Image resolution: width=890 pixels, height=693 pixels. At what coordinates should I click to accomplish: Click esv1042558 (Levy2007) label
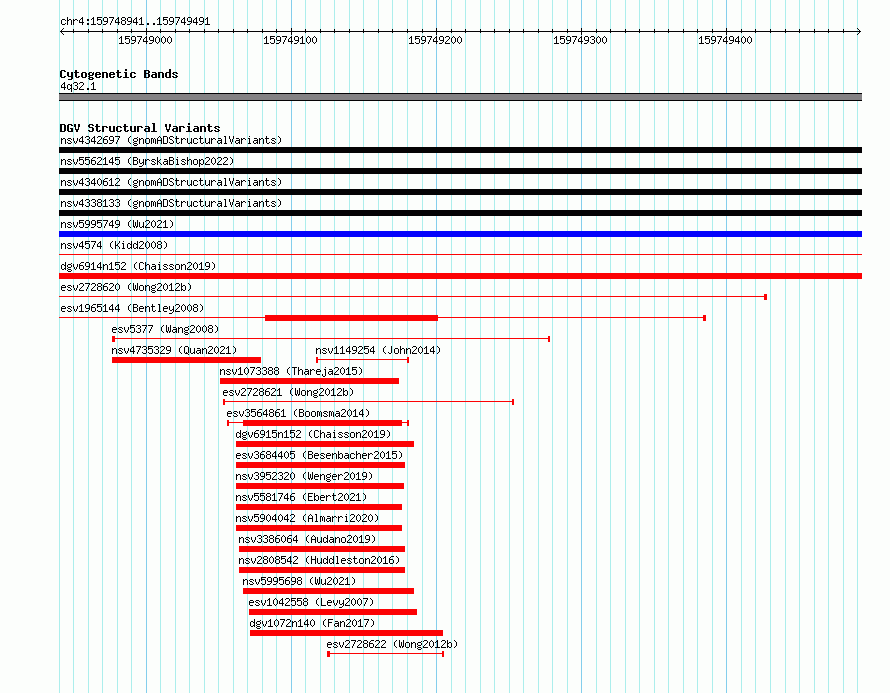pos(311,602)
